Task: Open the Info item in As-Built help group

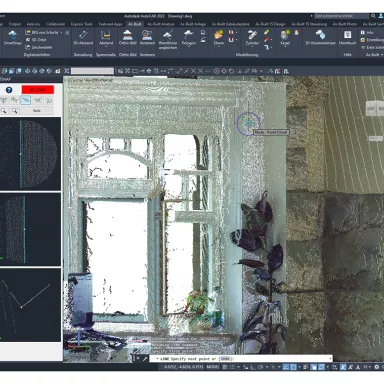Action: (x=367, y=32)
